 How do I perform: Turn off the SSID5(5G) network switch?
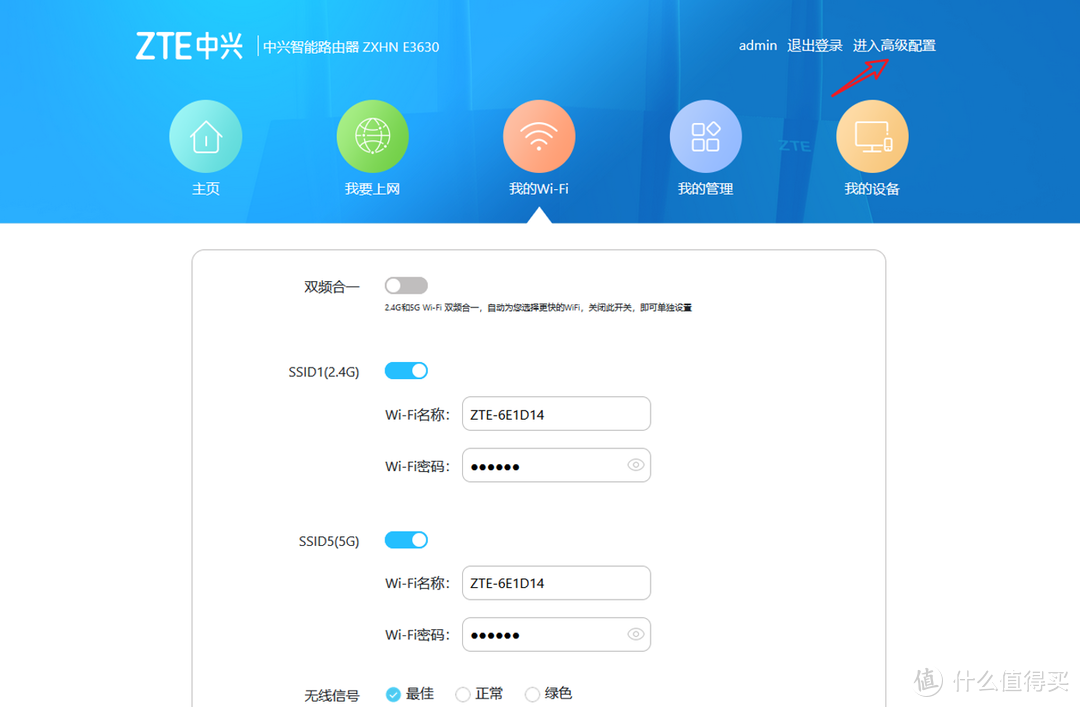click(x=406, y=539)
